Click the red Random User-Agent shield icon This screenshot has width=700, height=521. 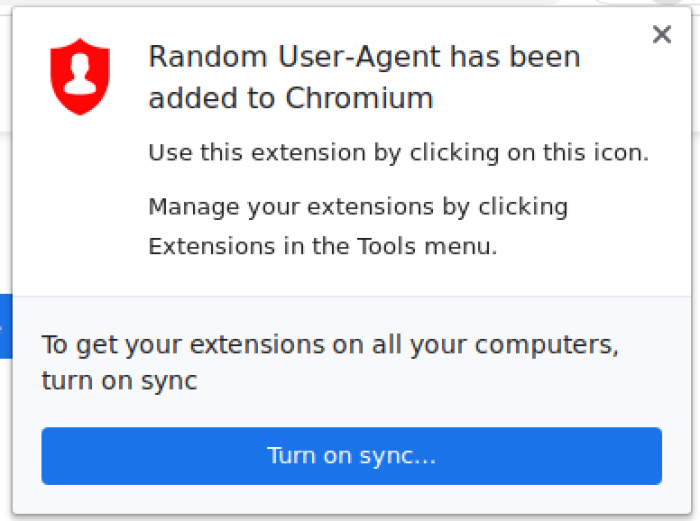[x=79, y=77]
